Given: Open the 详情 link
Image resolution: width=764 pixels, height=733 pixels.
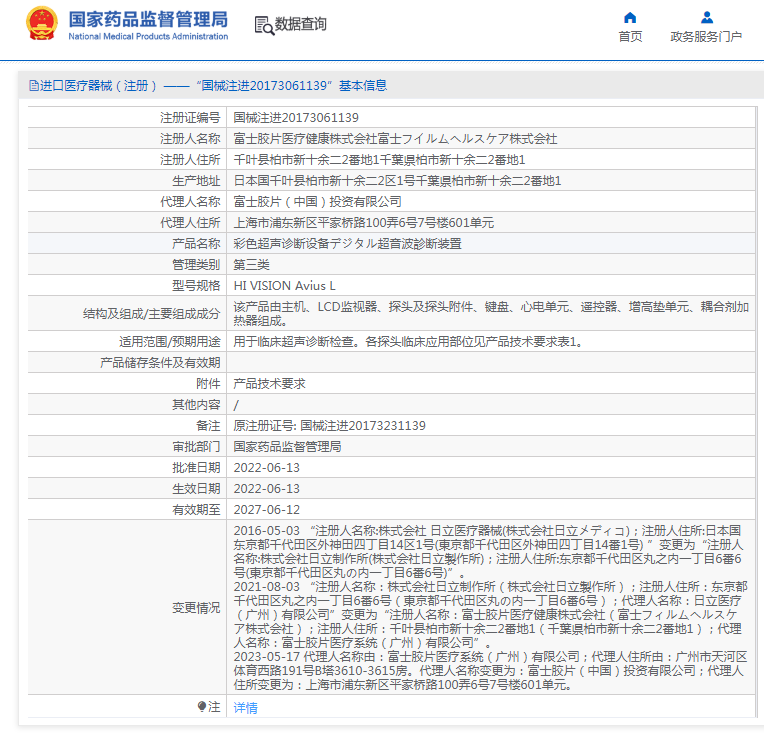Looking at the screenshot, I should click(246, 708).
